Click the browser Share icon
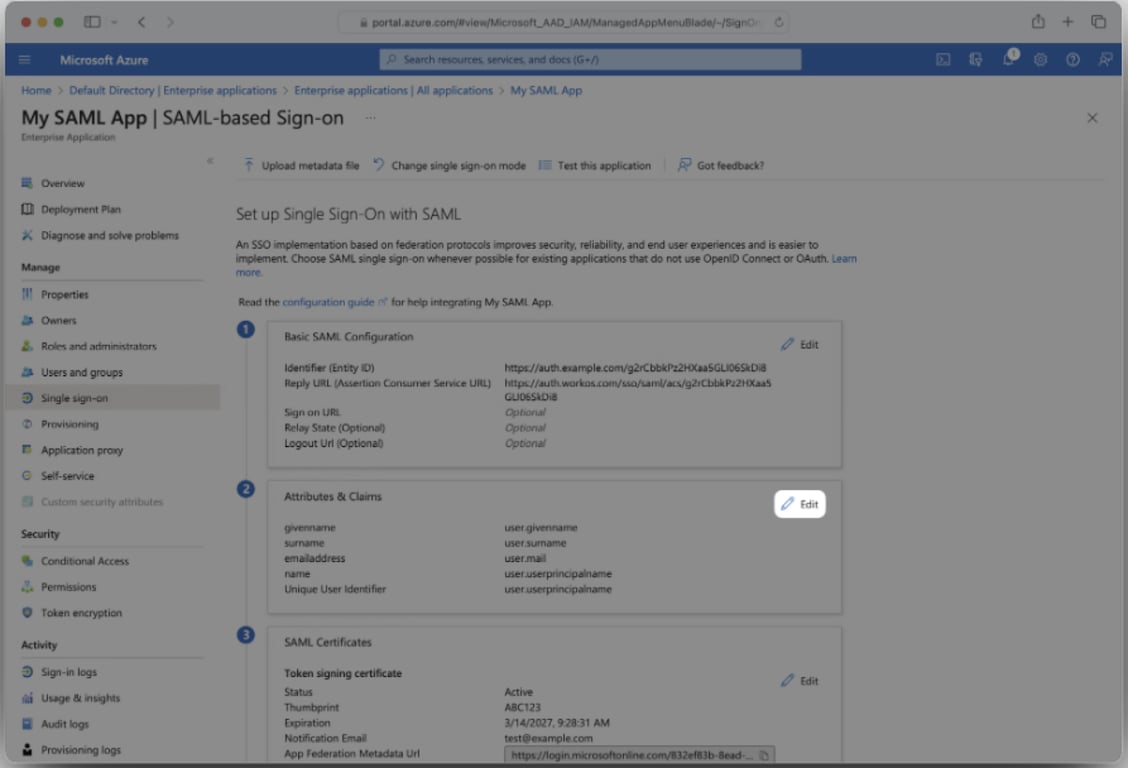This screenshot has height=768, width=1128. [x=1038, y=22]
